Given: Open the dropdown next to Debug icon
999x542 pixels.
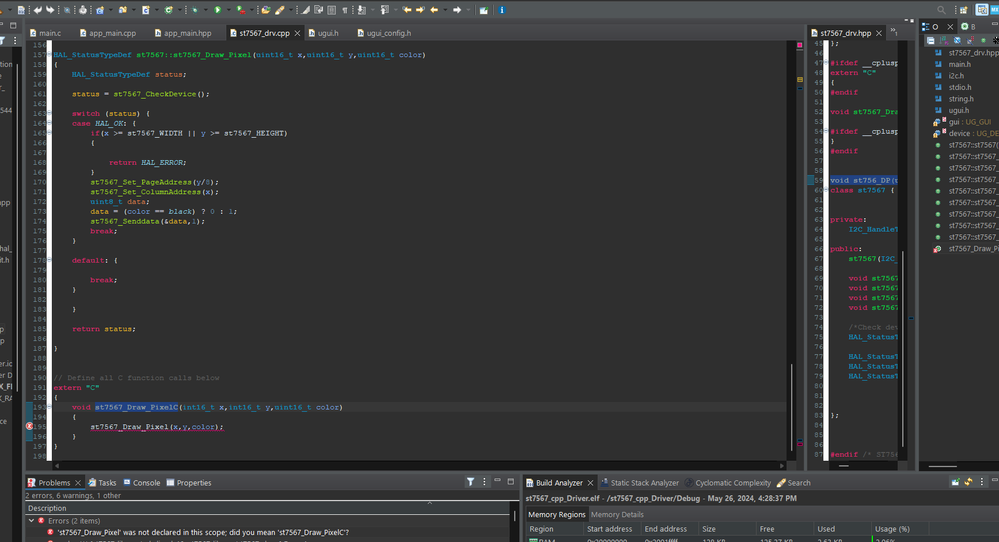Looking at the screenshot, I should [205, 10].
